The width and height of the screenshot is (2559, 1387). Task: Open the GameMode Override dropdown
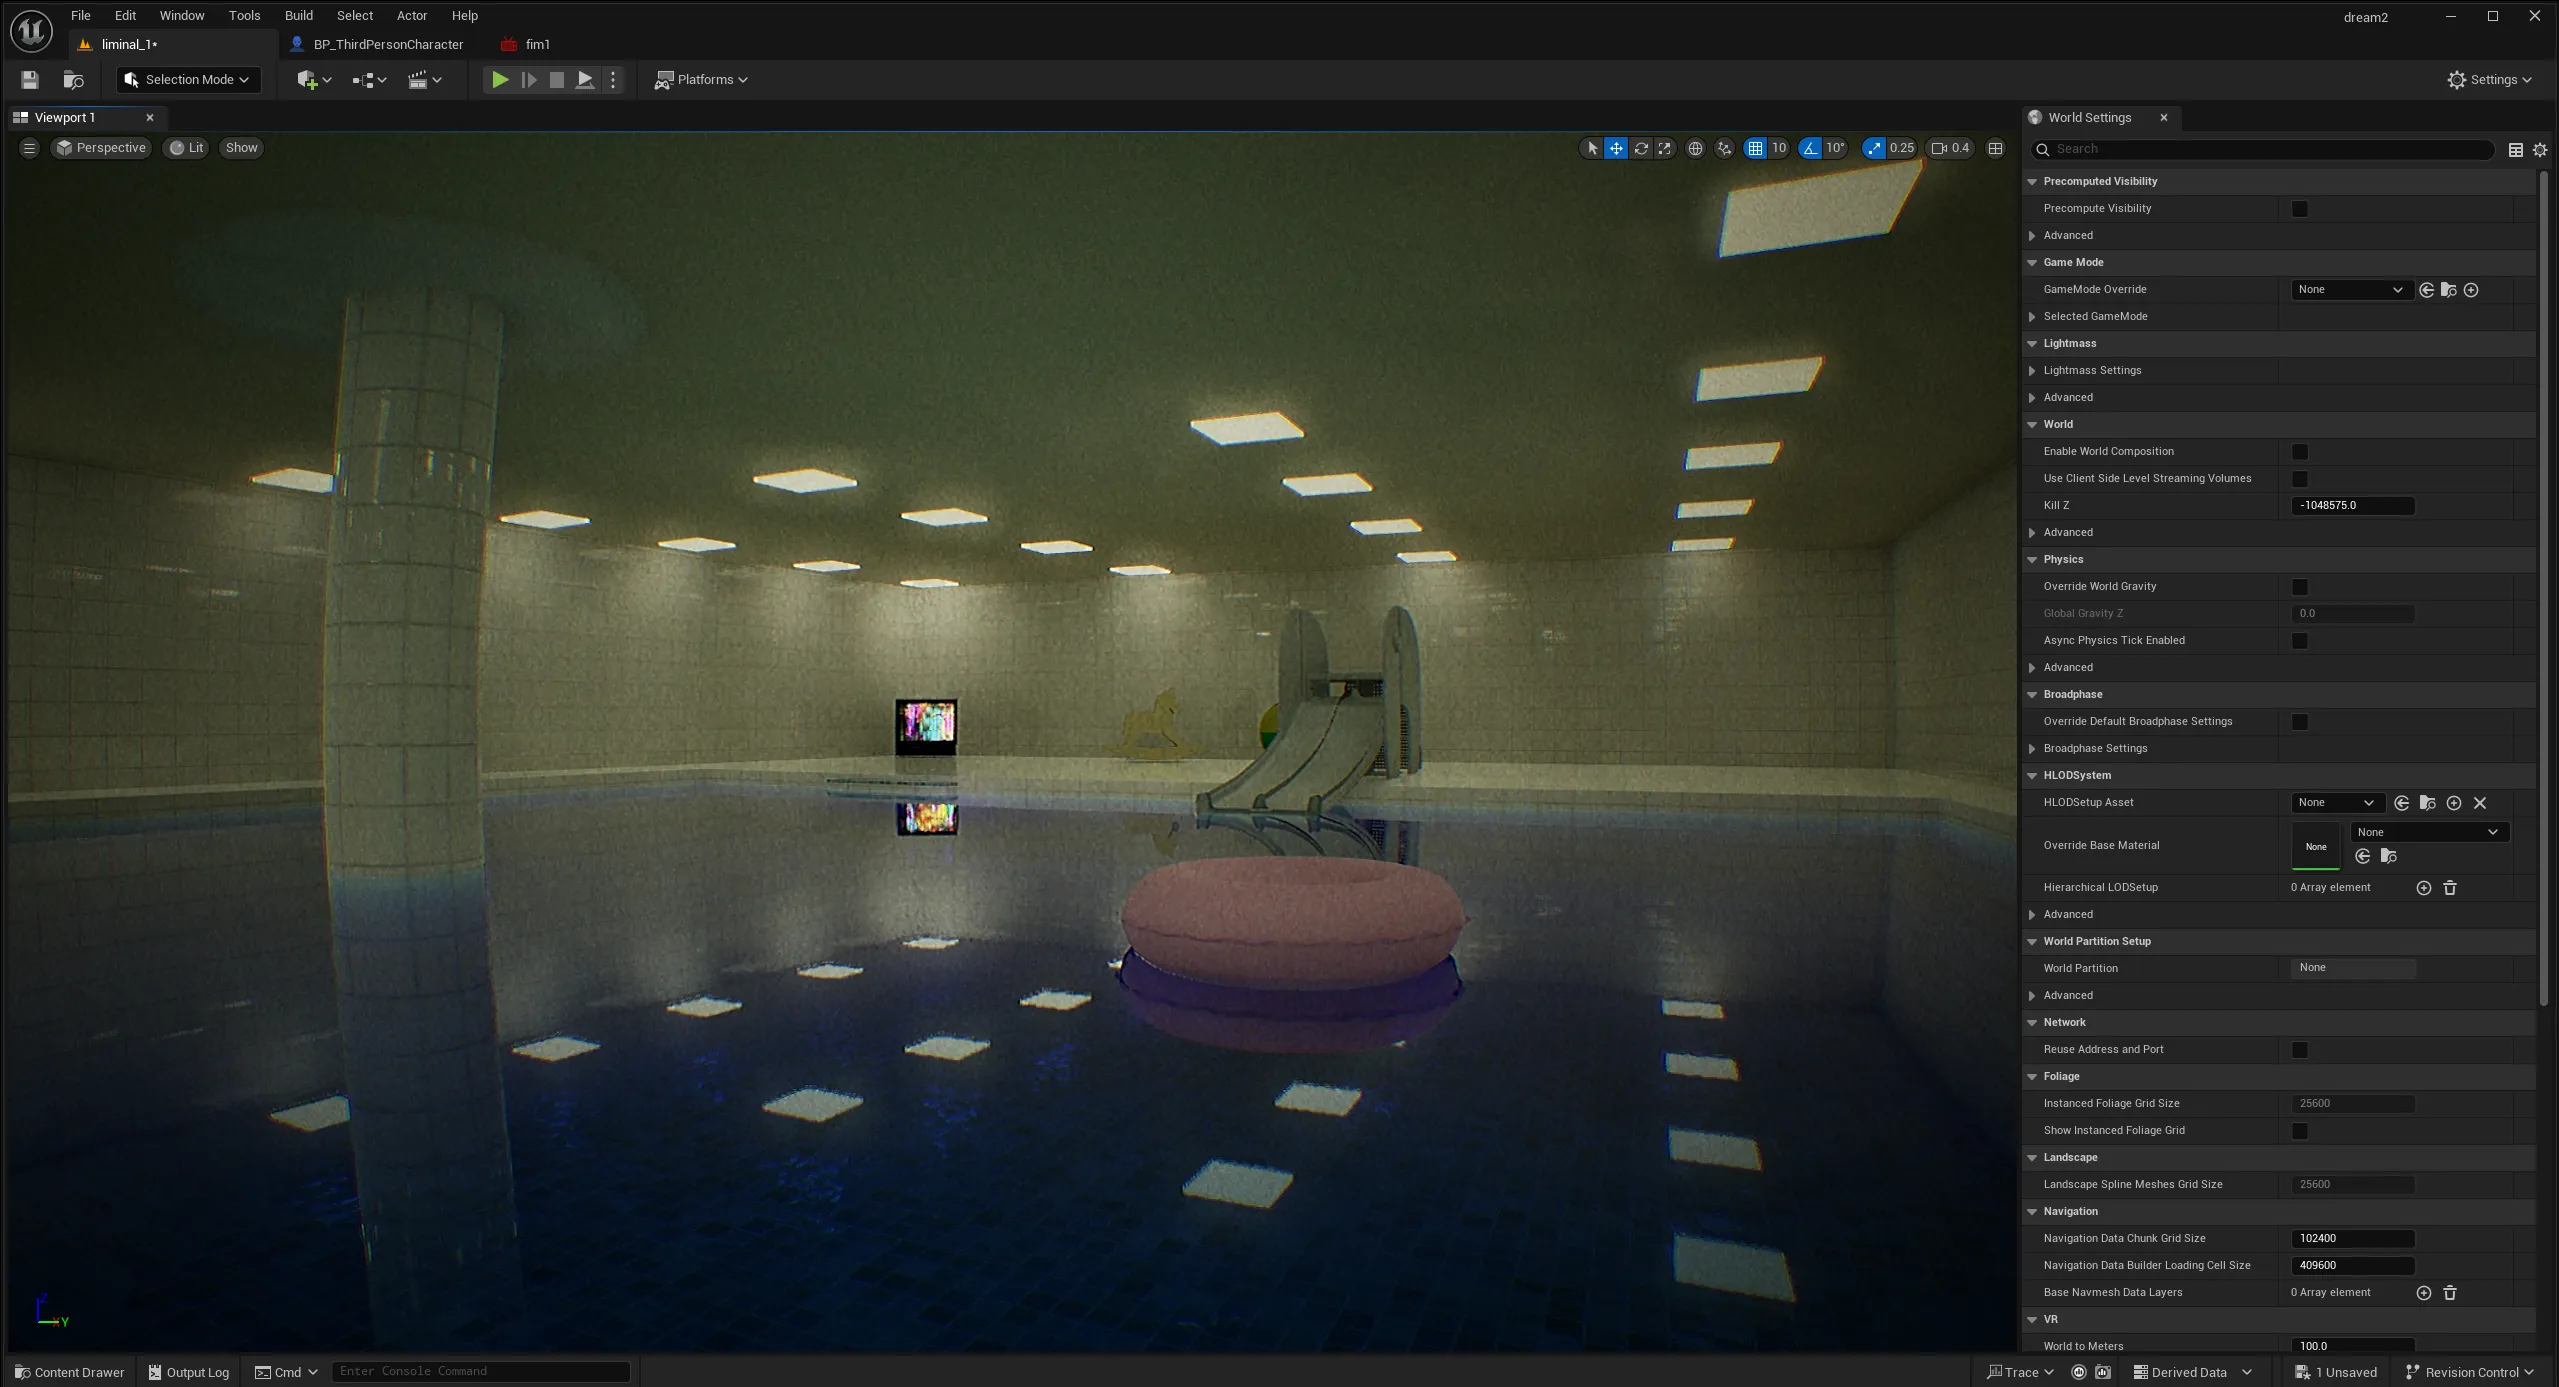2350,289
